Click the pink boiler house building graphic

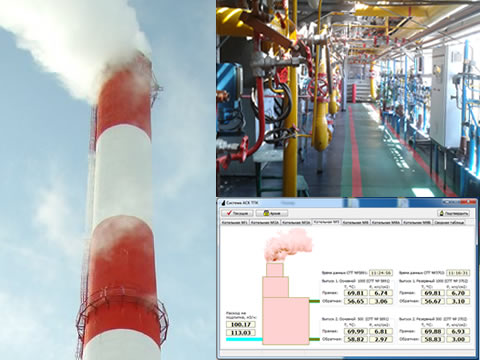[286, 303]
